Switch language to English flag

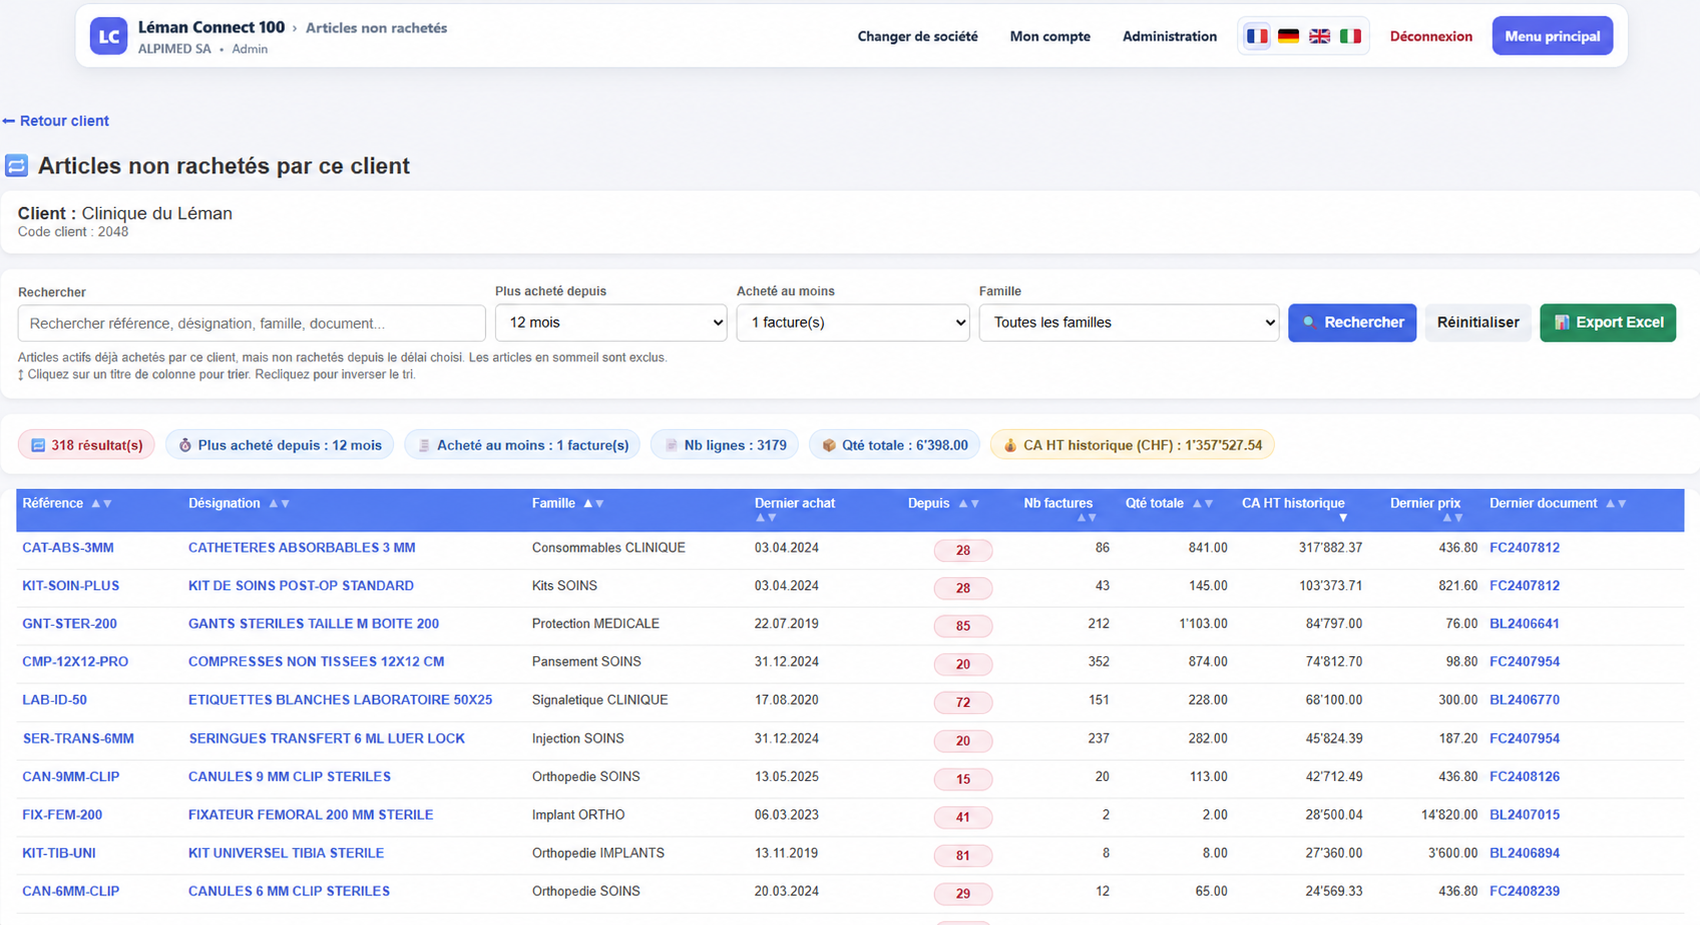1319,36
